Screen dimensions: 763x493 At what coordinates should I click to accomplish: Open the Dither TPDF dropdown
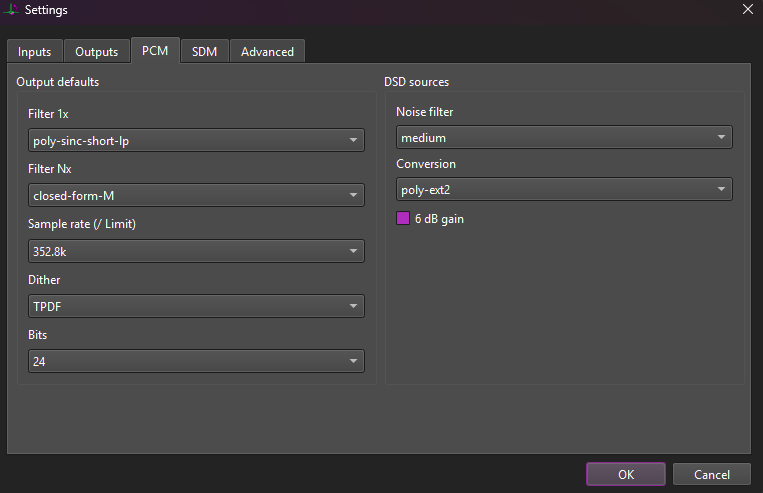point(196,306)
